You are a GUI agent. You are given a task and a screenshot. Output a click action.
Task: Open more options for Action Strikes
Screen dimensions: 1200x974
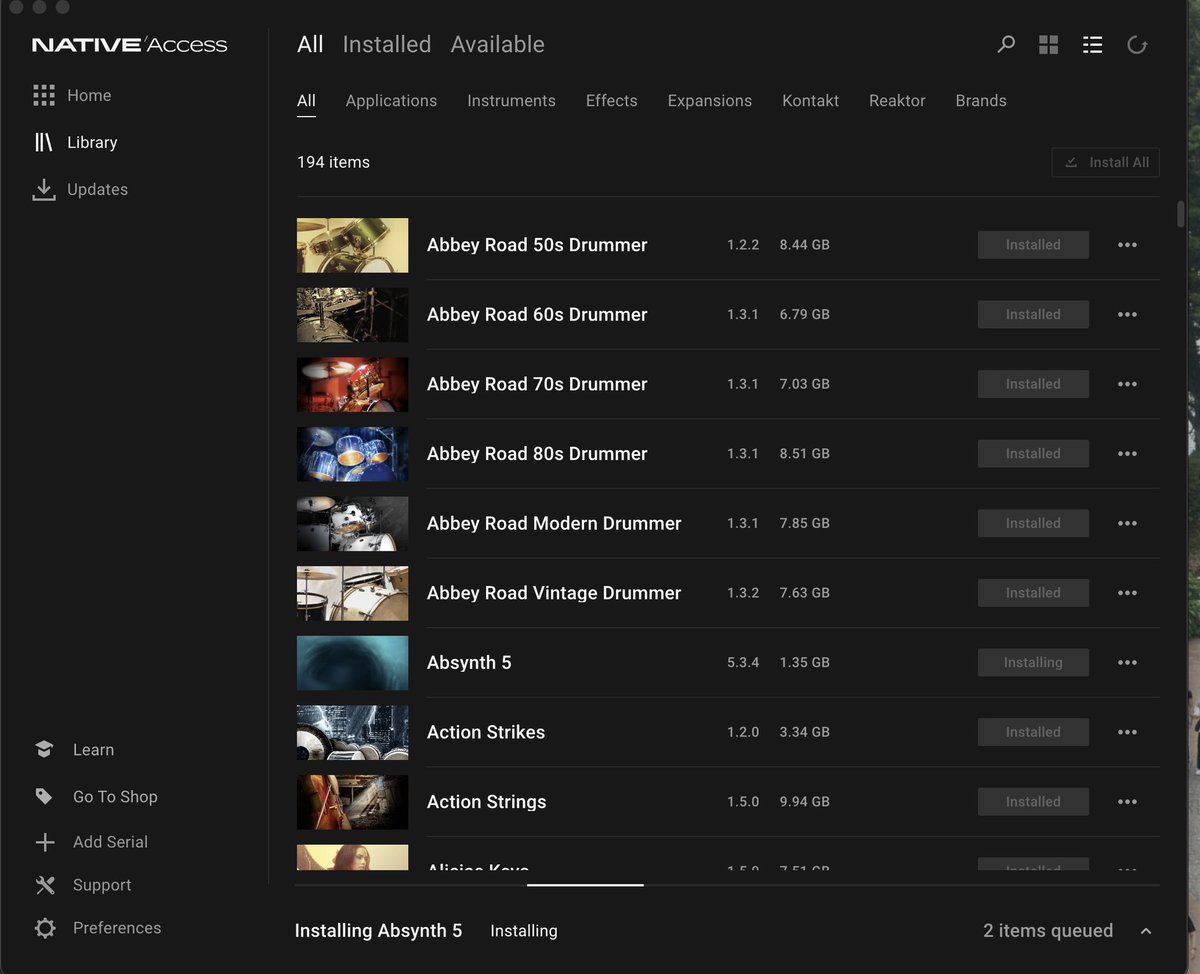coord(1127,732)
